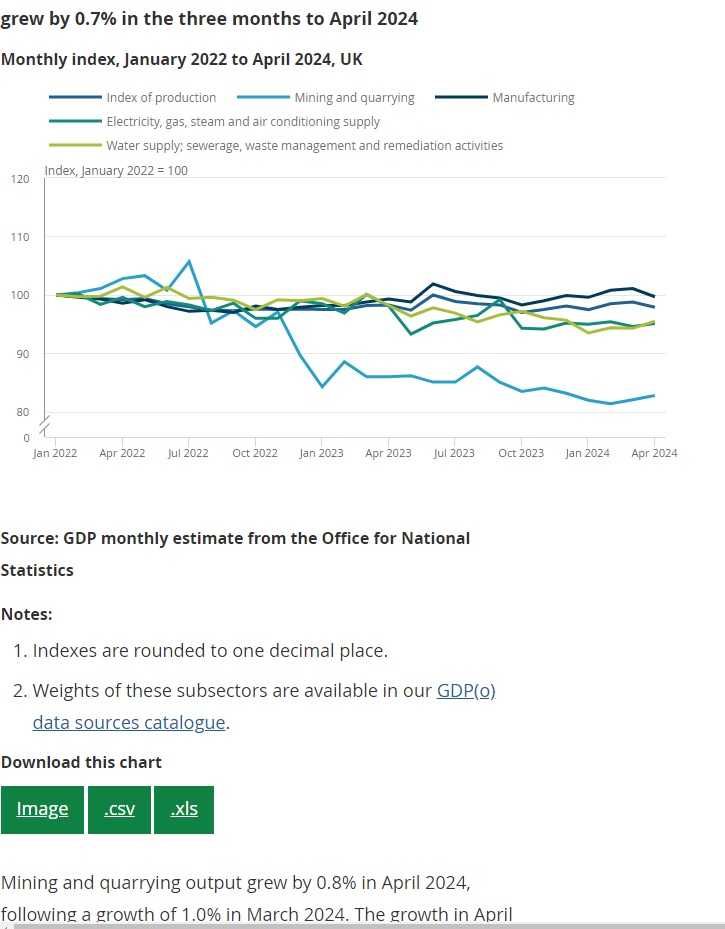Click the Source: GDP monthly estimate text
The height and width of the screenshot is (929, 725).
[x=235, y=538]
